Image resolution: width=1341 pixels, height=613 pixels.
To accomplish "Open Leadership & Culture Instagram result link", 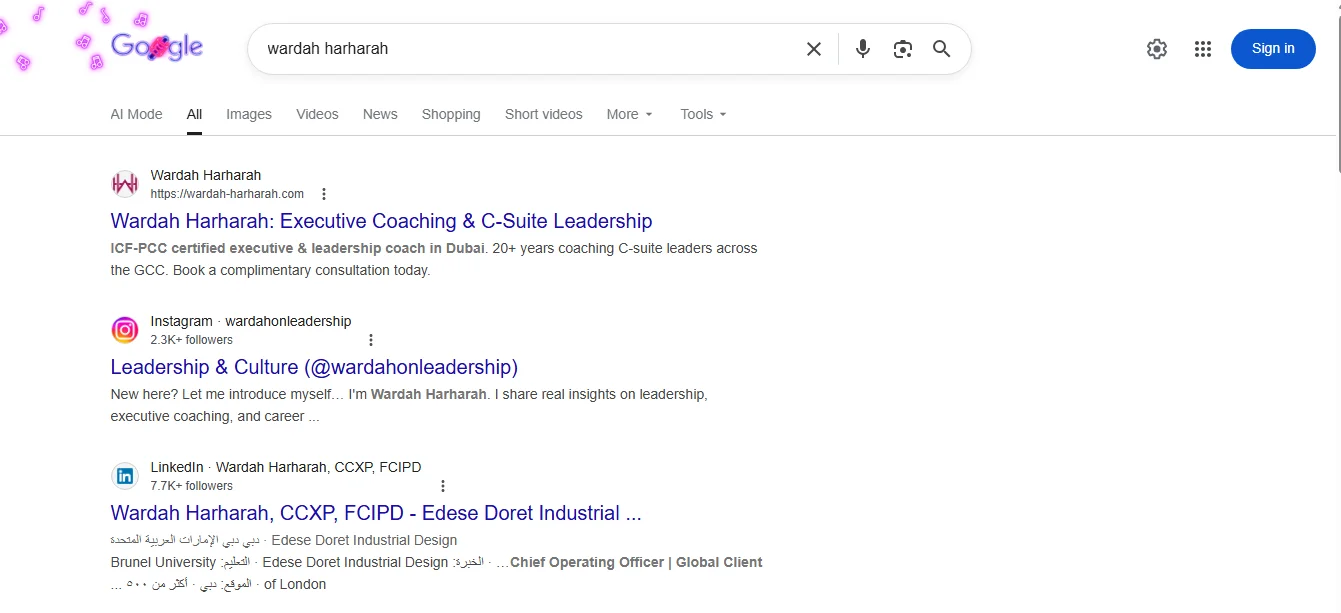I will (314, 367).
